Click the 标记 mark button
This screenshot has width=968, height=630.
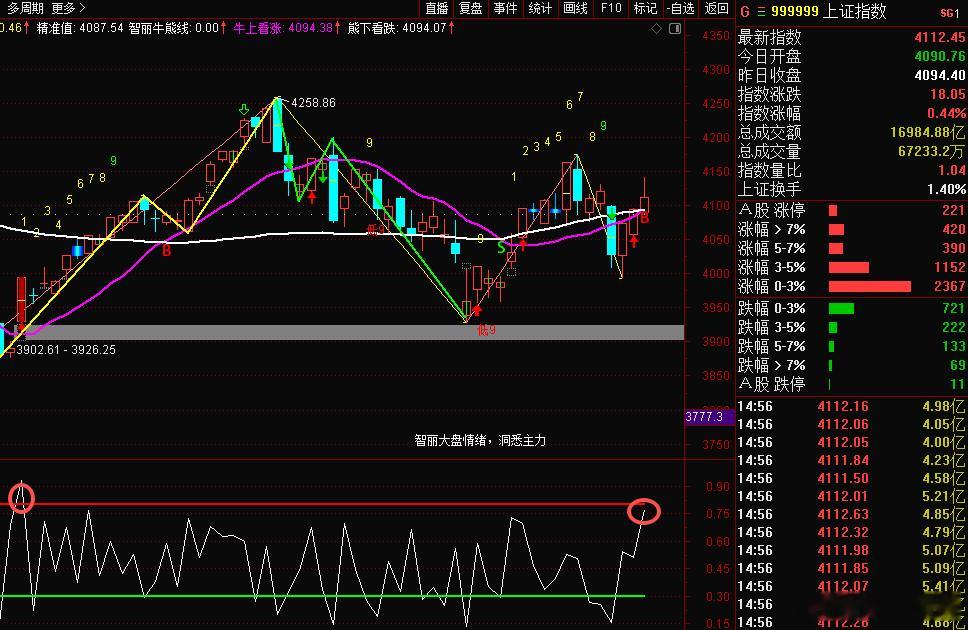(x=645, y=8)
